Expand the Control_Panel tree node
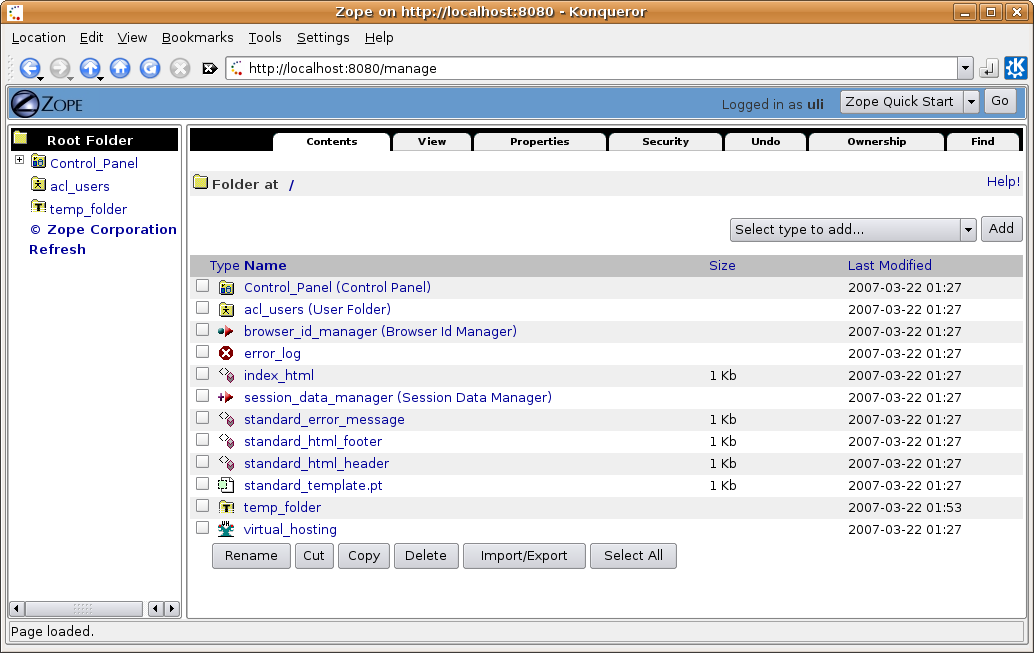The width and height of the screenshot is (1034, 653). click(20, 160)
